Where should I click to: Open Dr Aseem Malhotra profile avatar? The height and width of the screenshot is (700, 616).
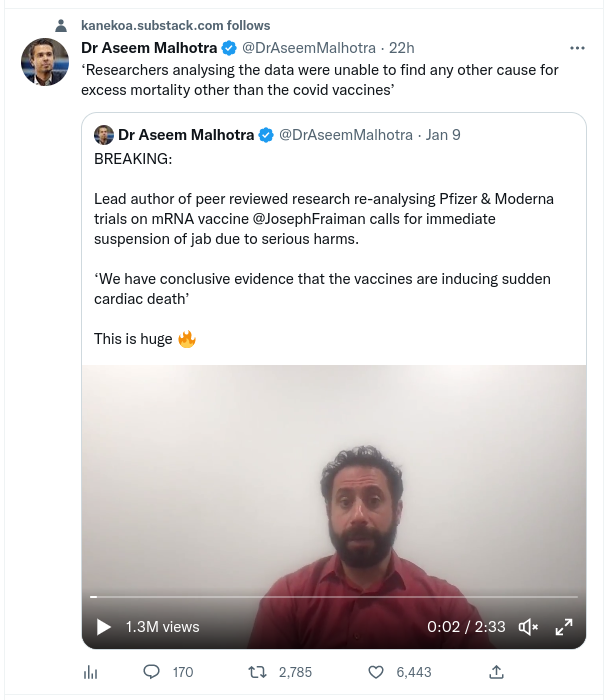tap(45, 64)
